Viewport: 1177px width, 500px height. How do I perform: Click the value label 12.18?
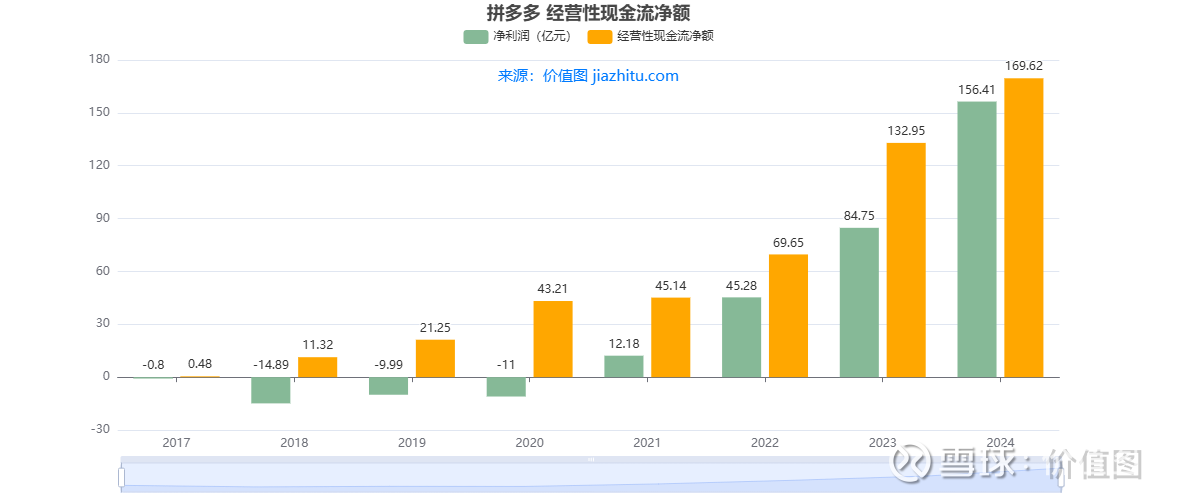624,344
